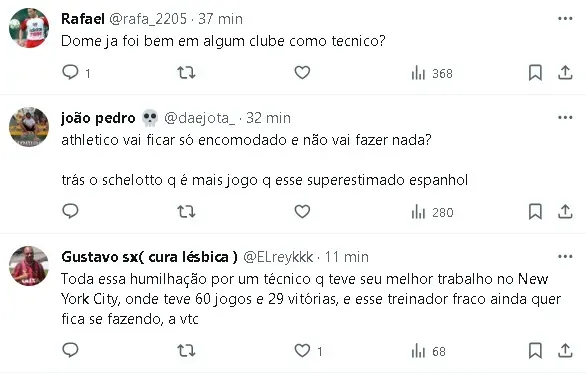Open more options on joão pedro's tweet
Screen dimensions: 586x374
coord(565,117)
